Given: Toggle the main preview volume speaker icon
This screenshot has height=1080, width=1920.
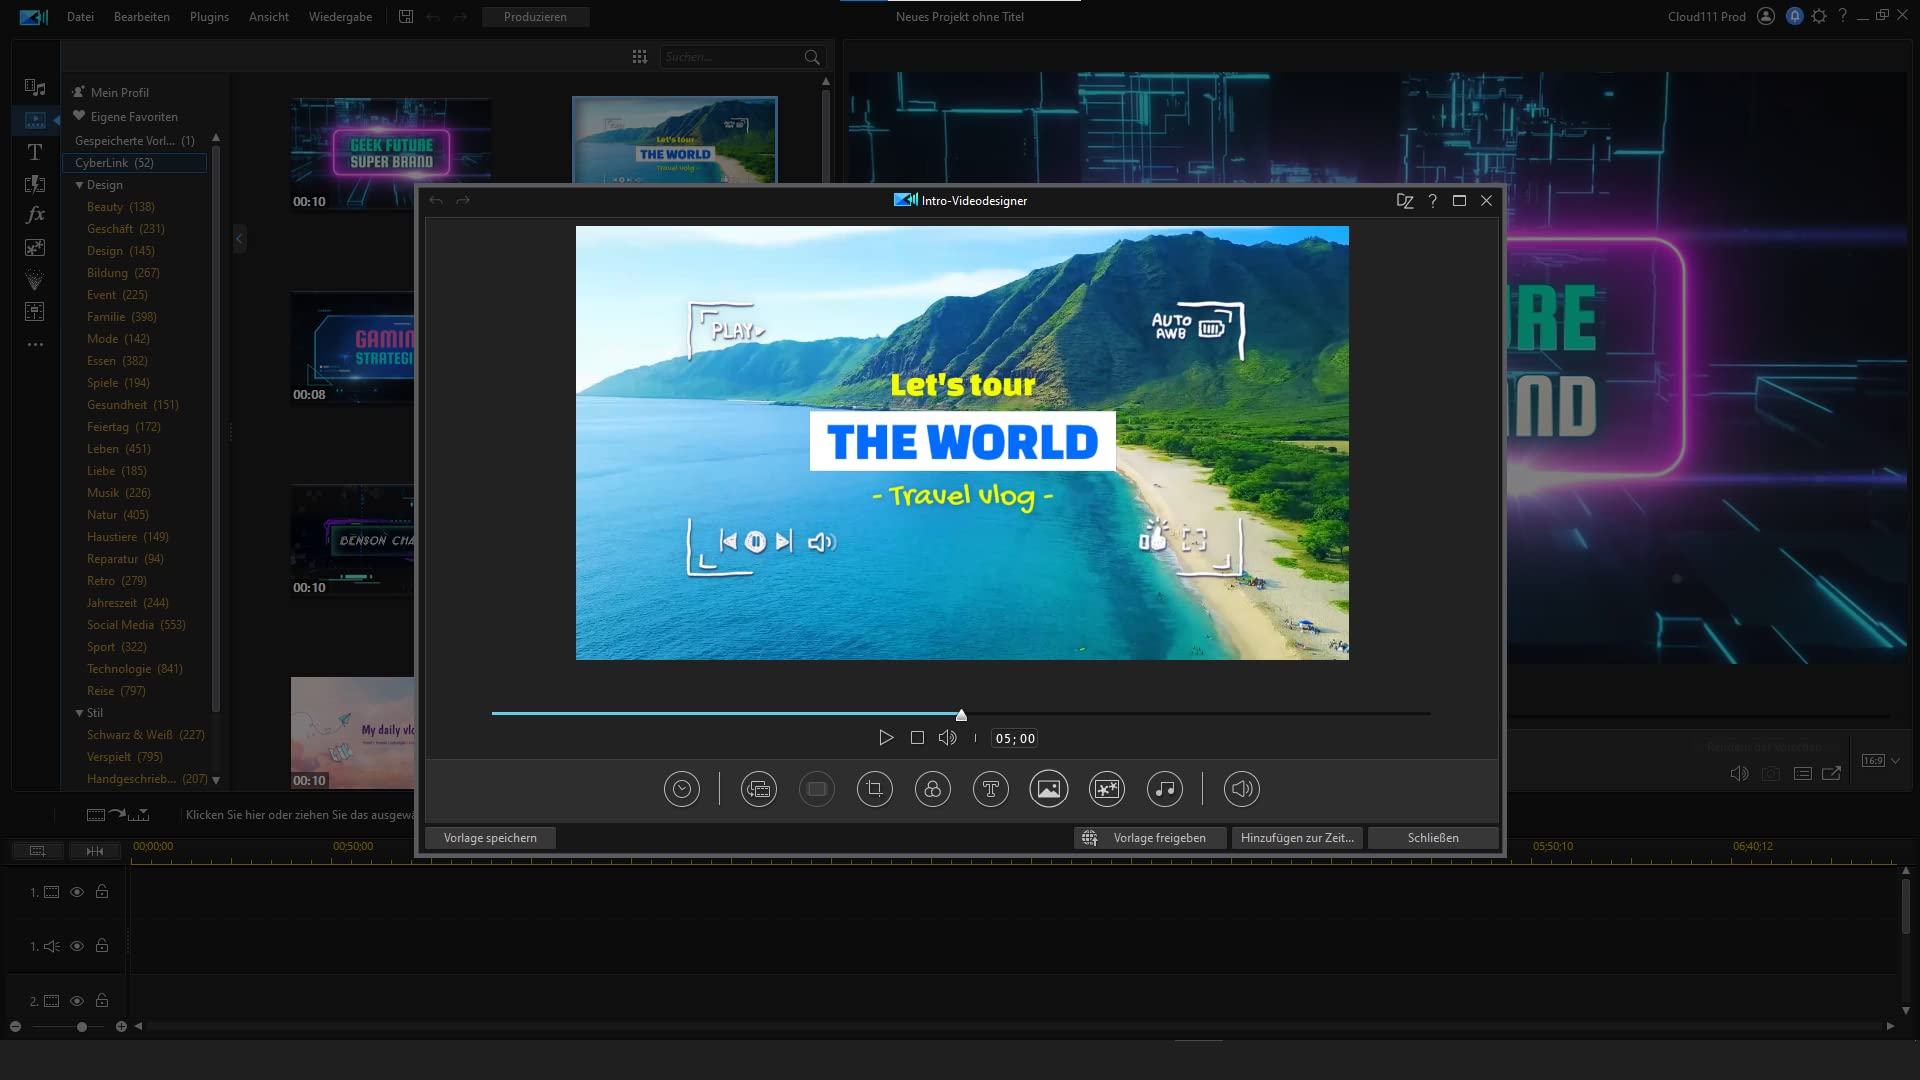Looking at the screenshot, I should point(1740,774).
